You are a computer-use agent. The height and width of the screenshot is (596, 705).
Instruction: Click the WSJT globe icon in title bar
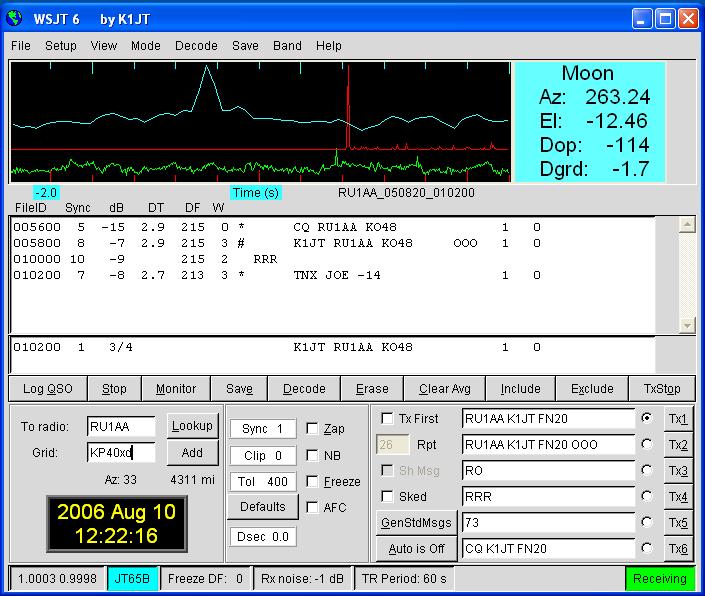[16, 18]
